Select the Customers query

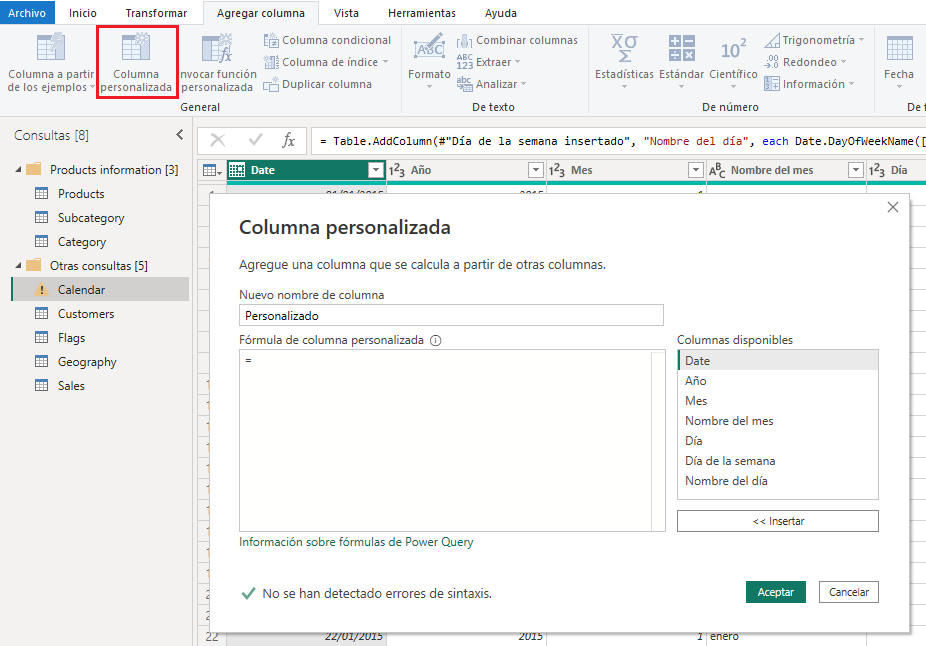click(86, 314)
